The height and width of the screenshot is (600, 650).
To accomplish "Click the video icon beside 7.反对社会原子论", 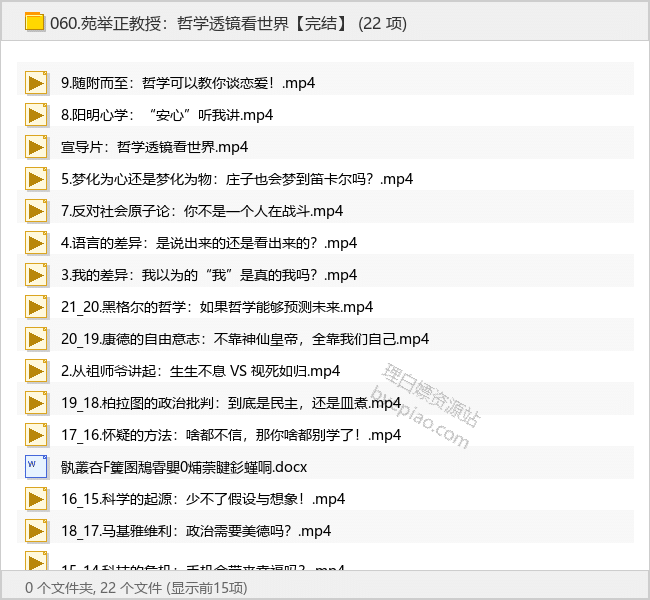I will click(x=36, y=211).
